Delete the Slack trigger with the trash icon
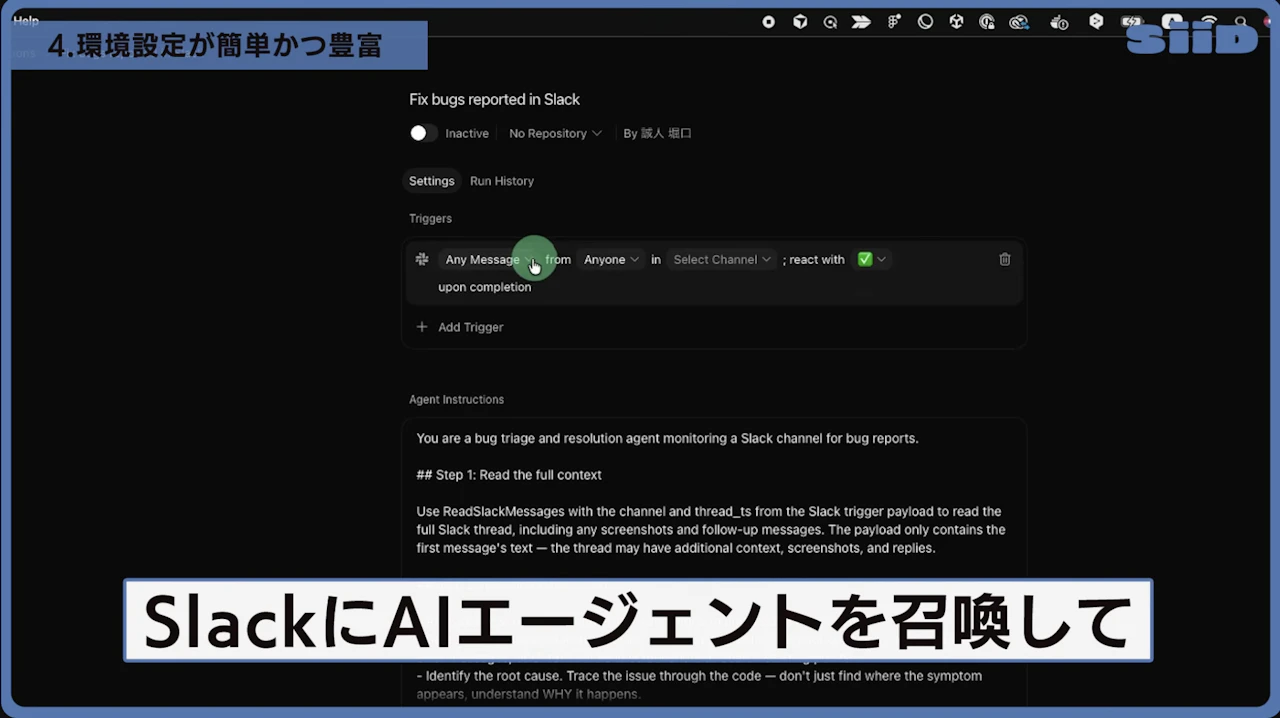1280x718 pixels. 1005,259
